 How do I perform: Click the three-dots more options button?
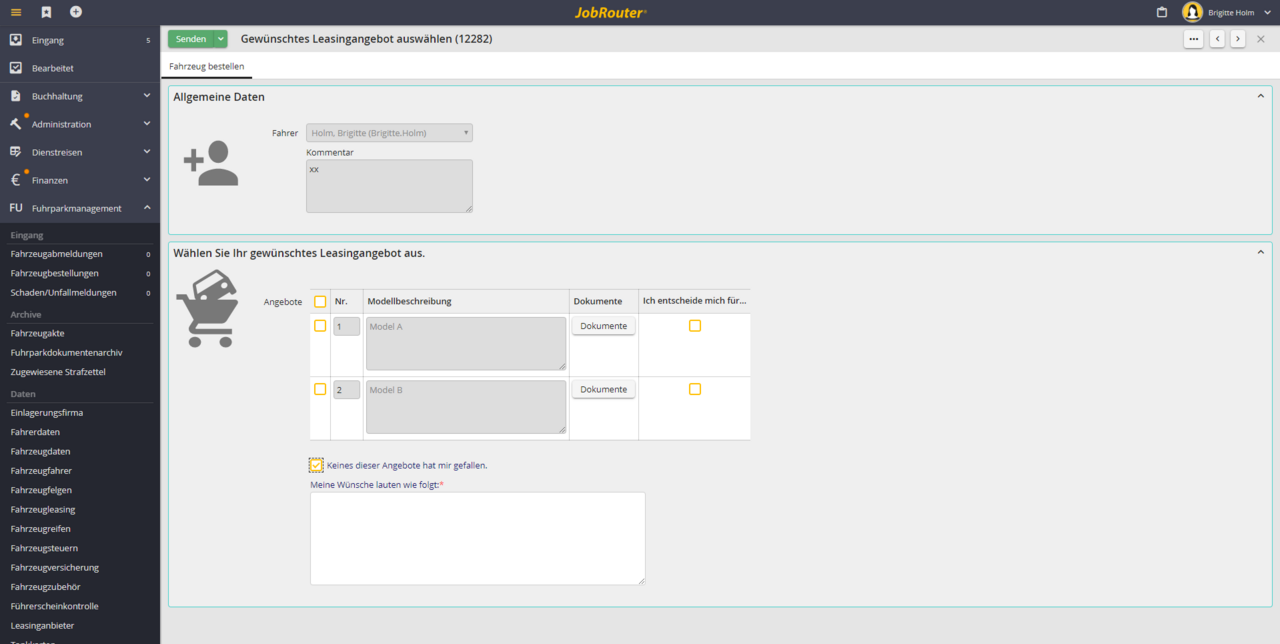(x=1193, y=39)
